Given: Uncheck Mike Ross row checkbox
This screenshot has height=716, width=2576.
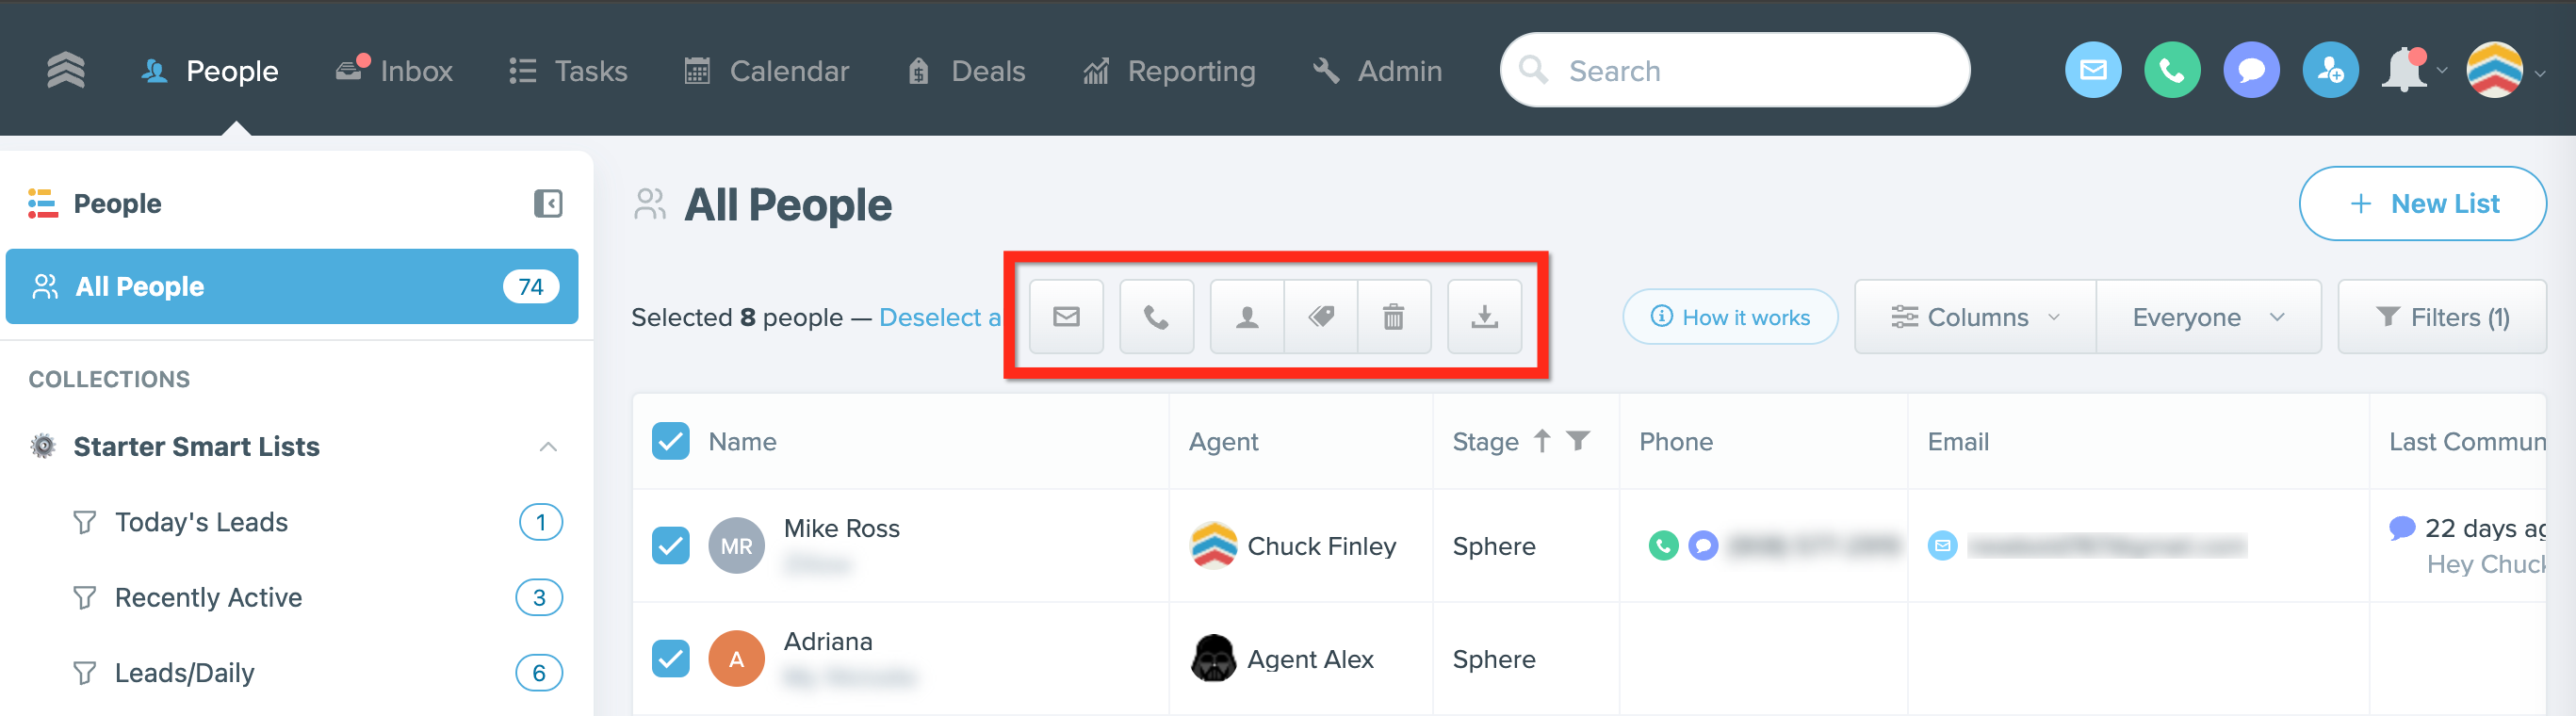Looking at the screenshot, I should 670,545.
